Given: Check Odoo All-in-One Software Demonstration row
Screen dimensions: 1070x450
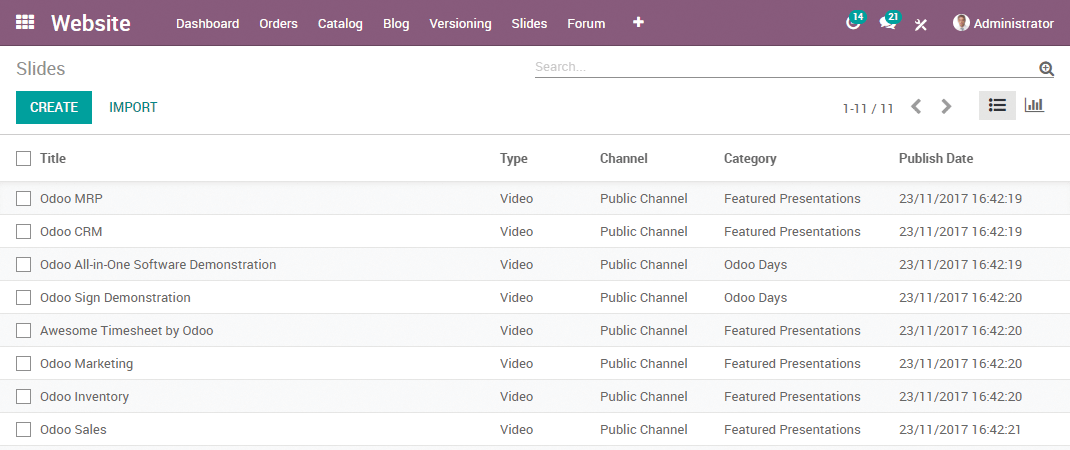Looking at the screenshot, I should [x=24, y=264].
